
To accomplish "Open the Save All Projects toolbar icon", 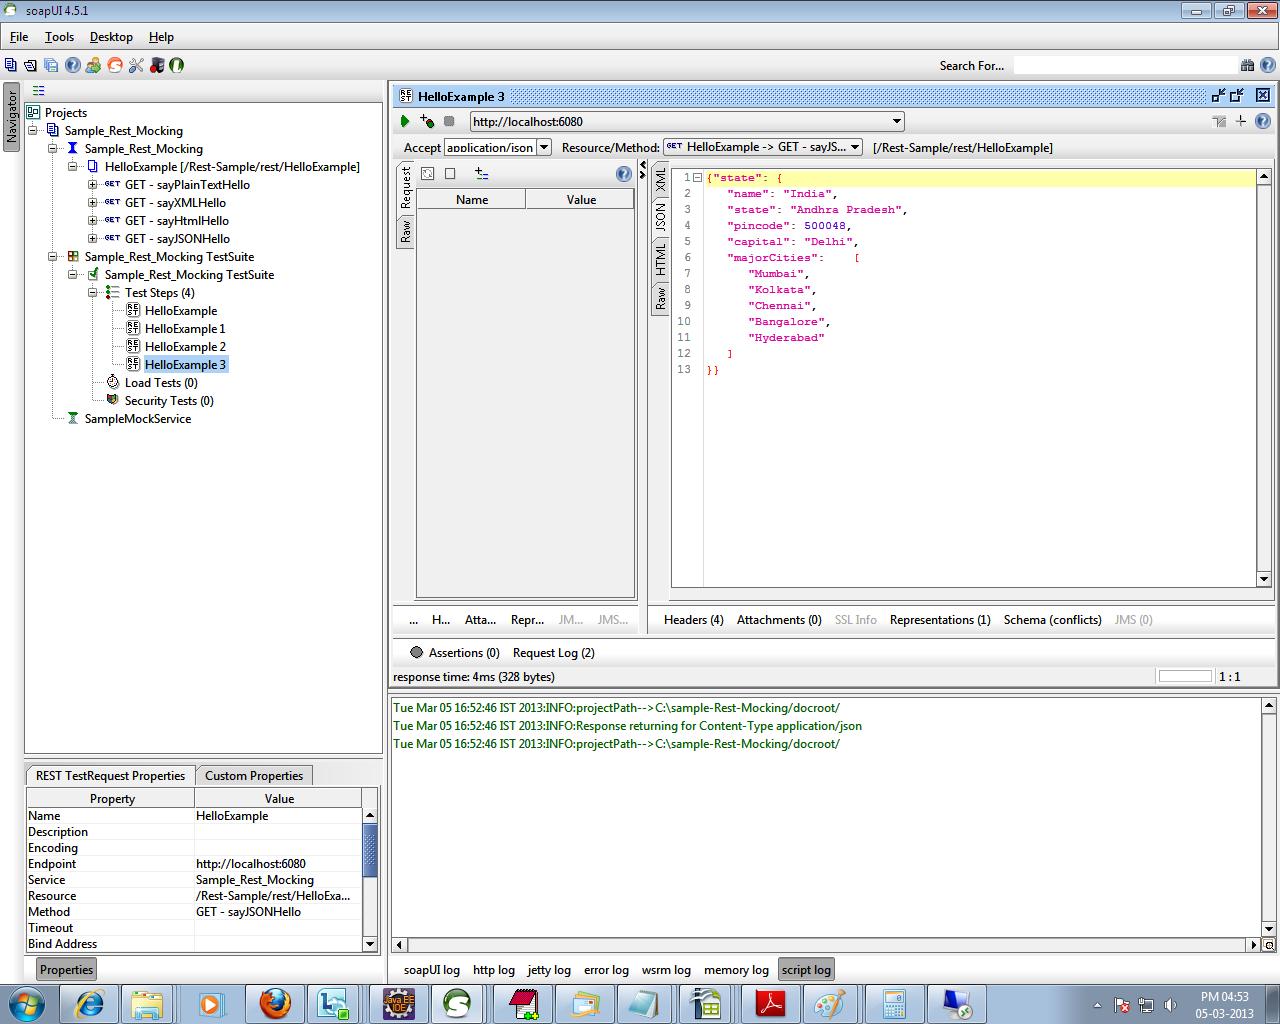I will coord(51,65).
